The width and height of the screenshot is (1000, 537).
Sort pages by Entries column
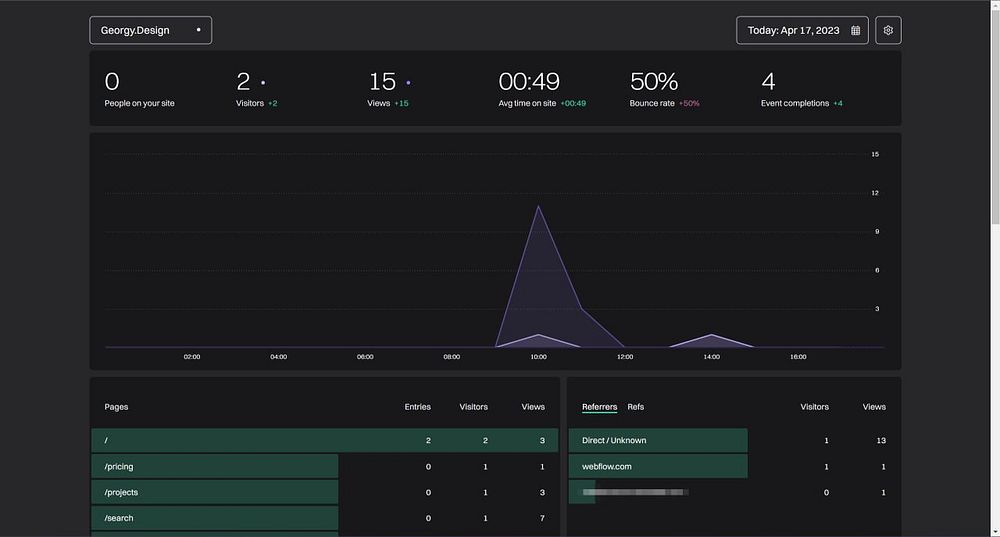click(417, 407)
